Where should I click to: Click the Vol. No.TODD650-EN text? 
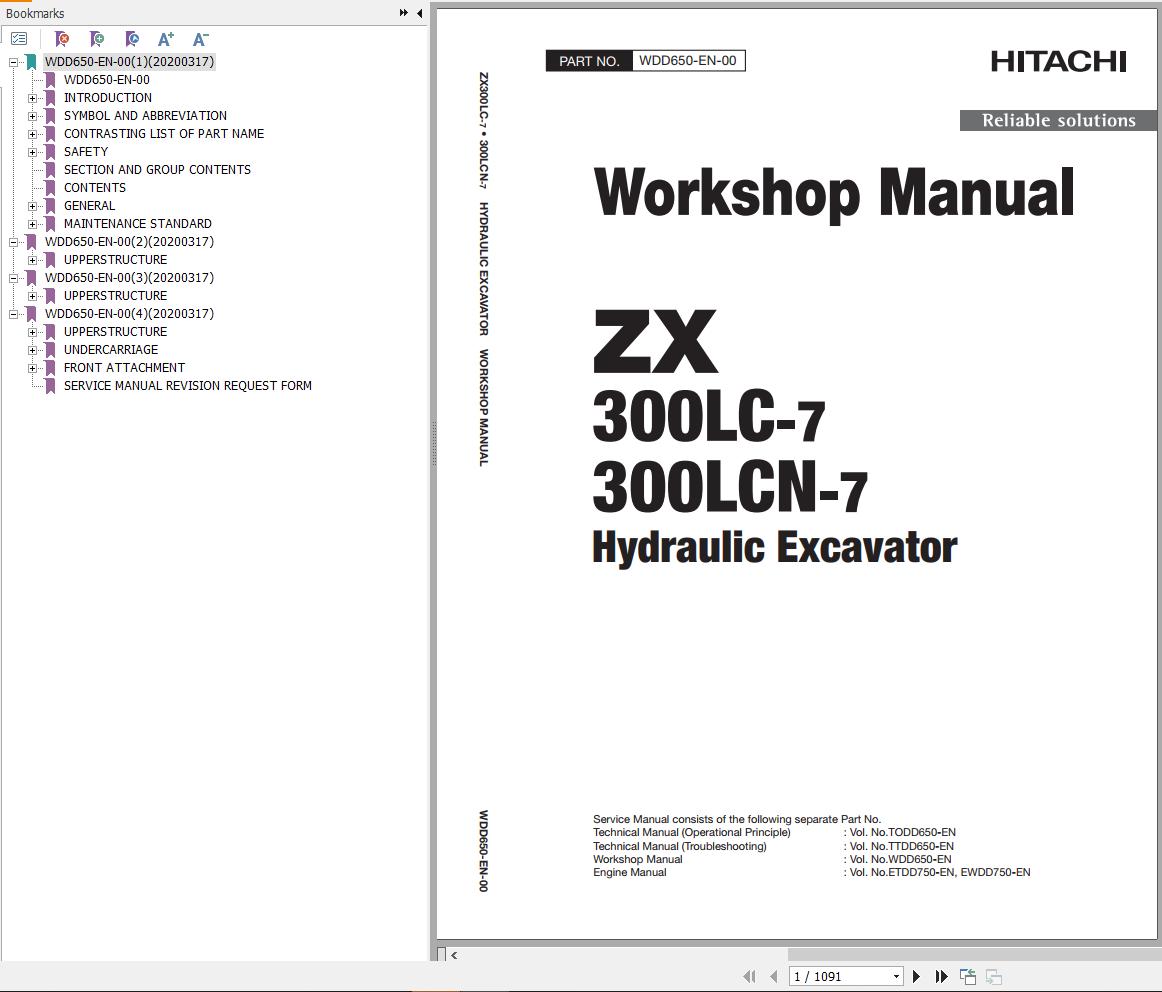point(903,833)
